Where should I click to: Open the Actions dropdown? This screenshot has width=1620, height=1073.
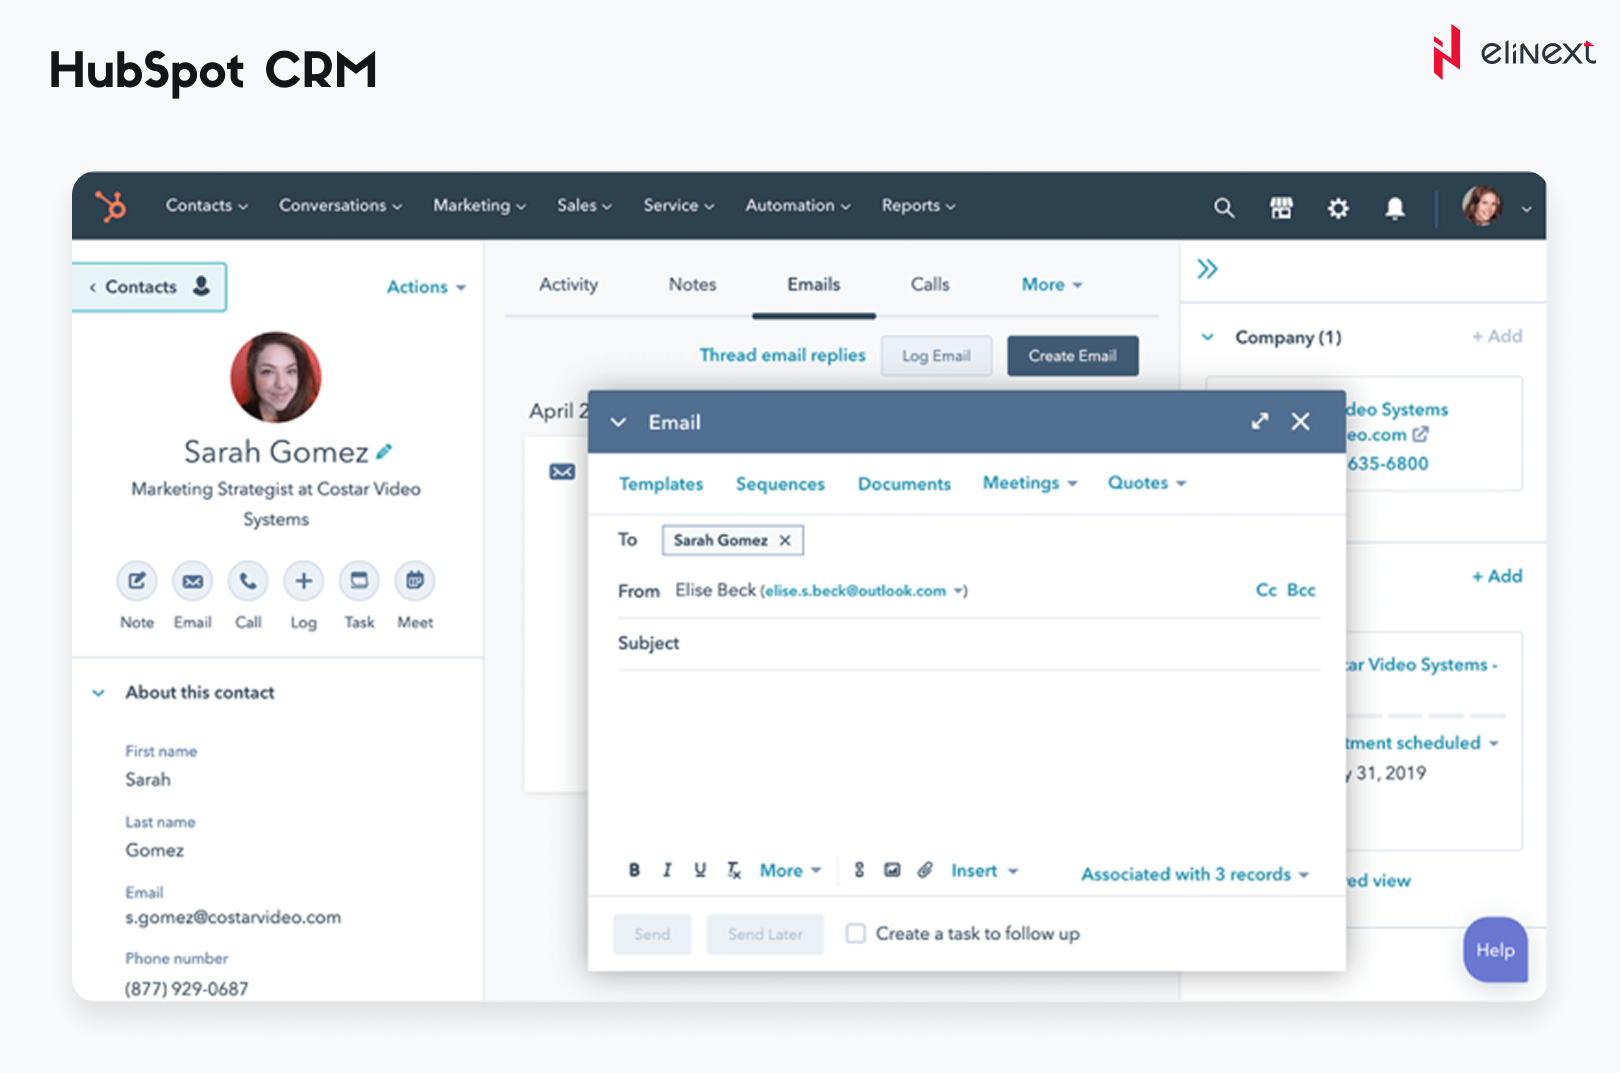tap(426, 287)
